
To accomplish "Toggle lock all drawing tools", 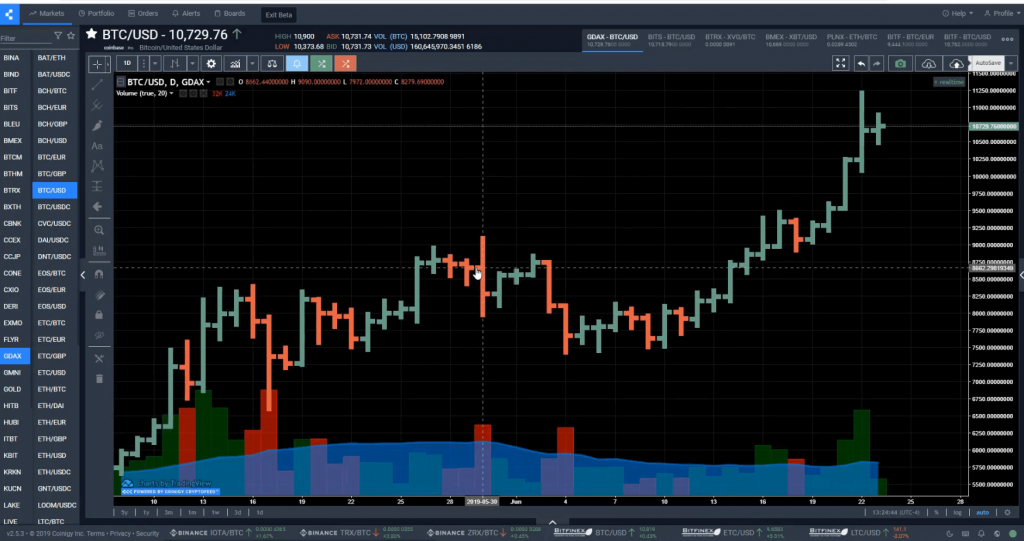I will [99, 315].
